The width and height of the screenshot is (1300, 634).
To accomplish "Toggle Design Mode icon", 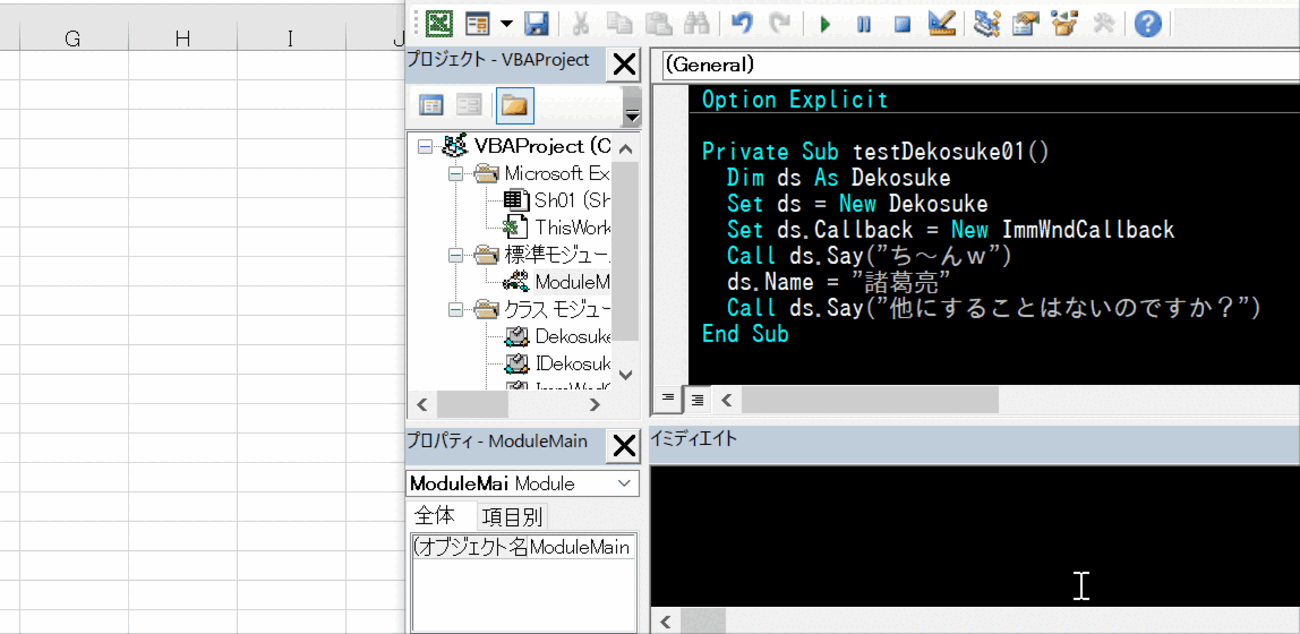I will tap(941, 23).
